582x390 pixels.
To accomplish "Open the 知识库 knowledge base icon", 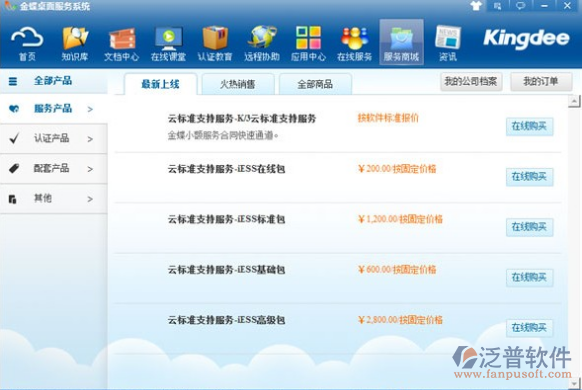I will coord(75,43).
